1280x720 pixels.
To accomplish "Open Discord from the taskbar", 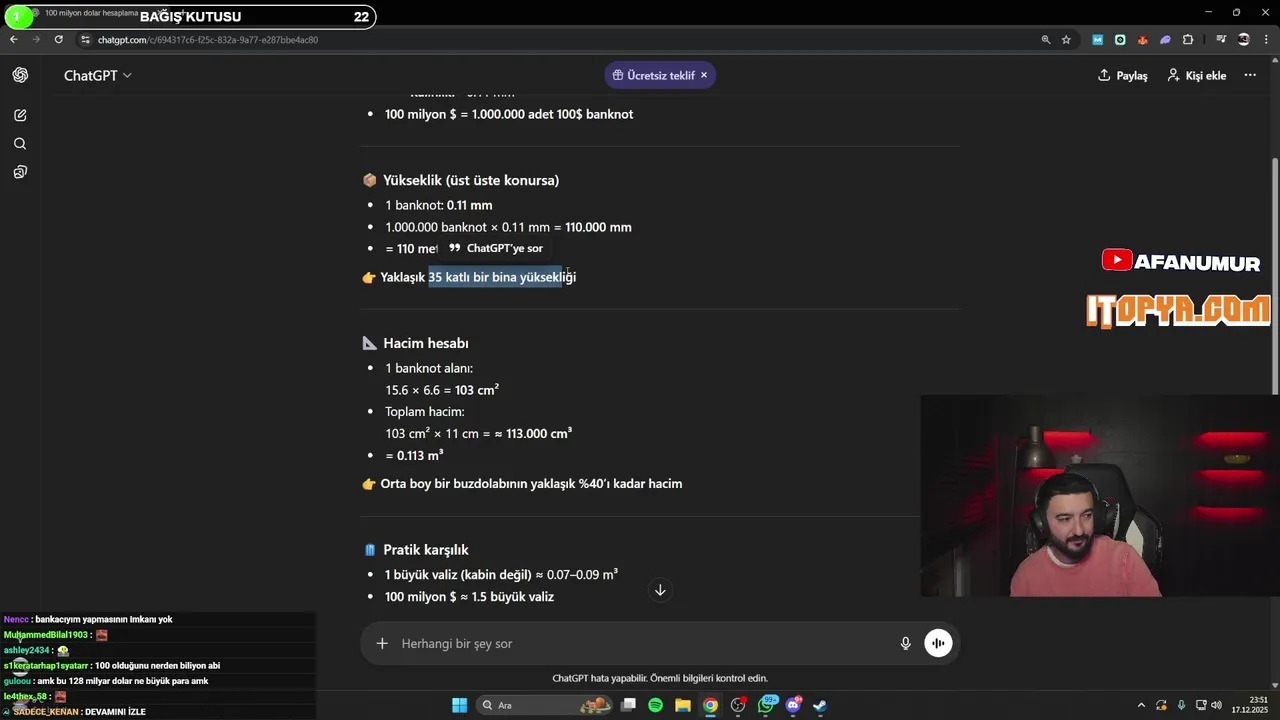I will pyautogui.click(x=794, y=705).
